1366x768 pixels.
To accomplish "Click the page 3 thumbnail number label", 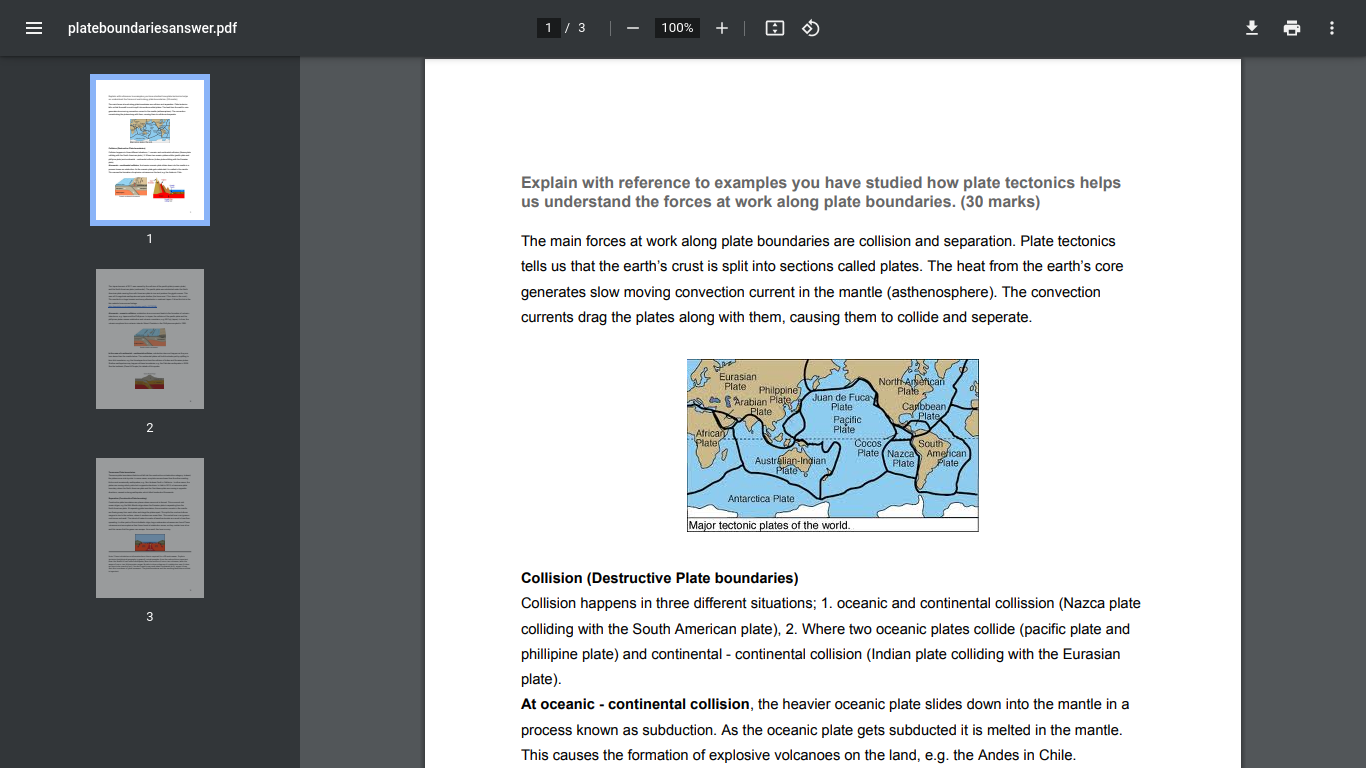I will 150,617.
